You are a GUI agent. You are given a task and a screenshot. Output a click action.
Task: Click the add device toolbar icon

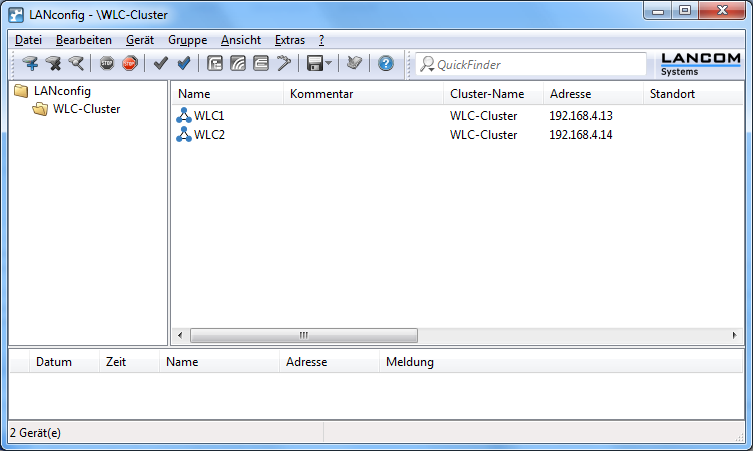(30, 64)
